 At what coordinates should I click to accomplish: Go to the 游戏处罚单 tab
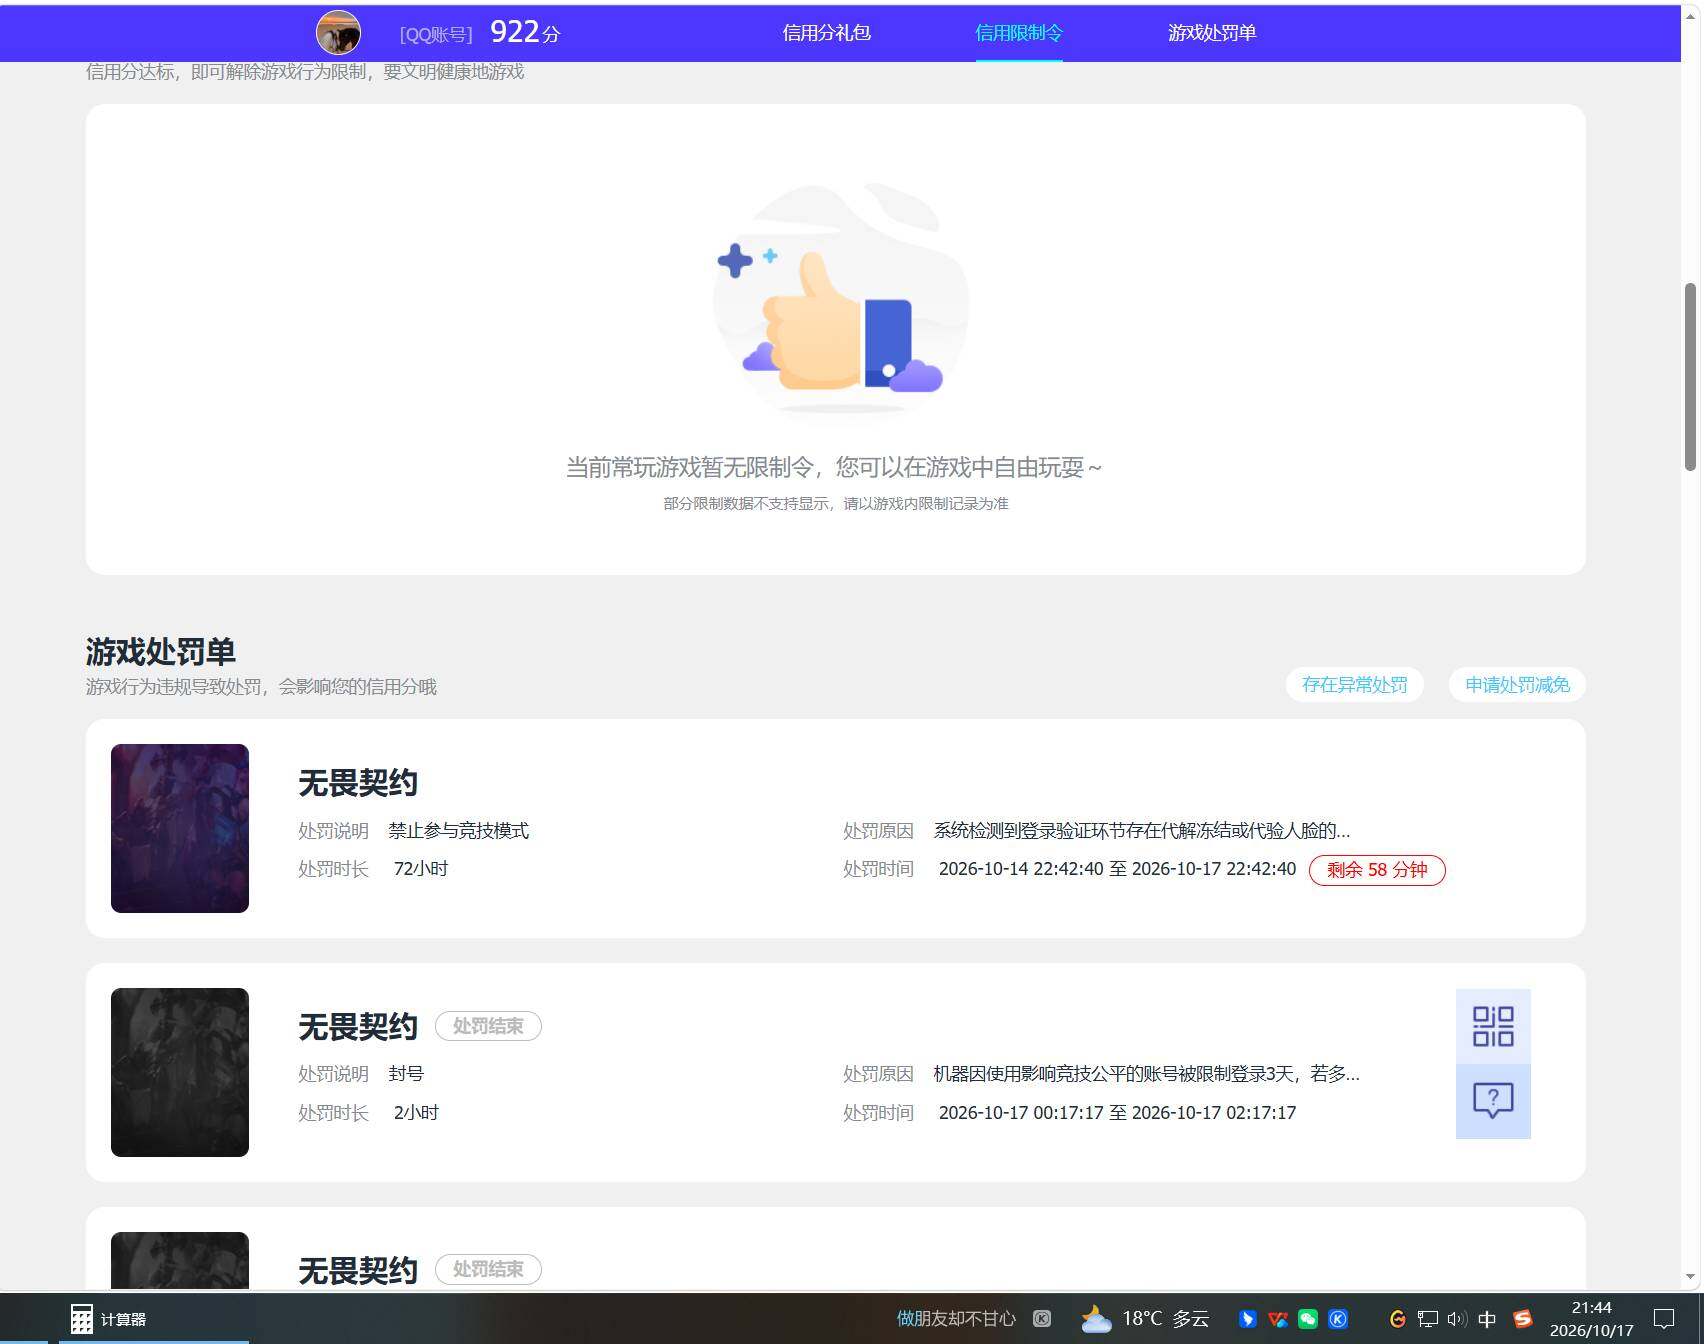[1212, 33]
